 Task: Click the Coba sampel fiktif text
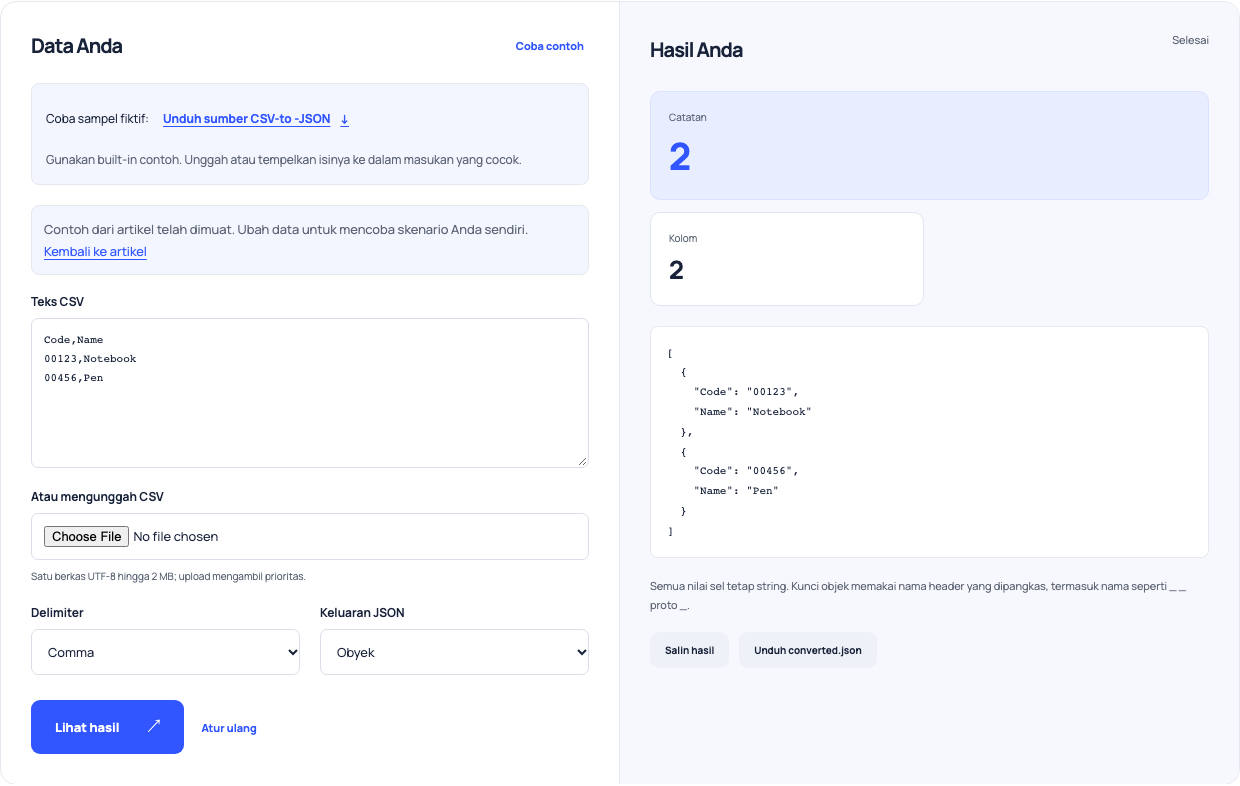tap(97, 119)
